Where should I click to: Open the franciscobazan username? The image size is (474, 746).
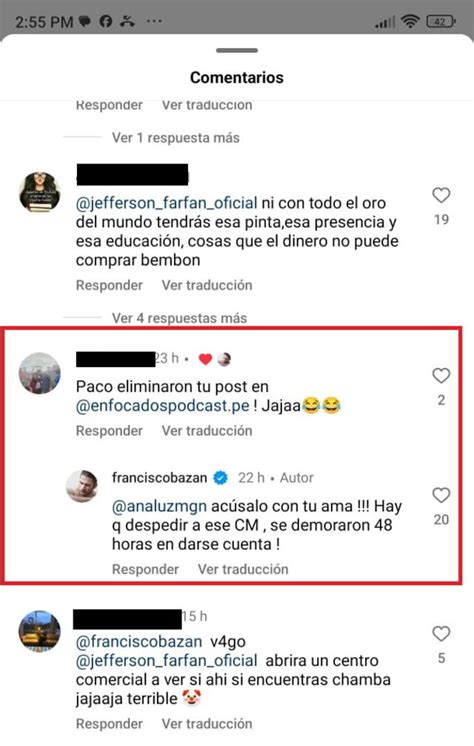[x=159, y=478]
